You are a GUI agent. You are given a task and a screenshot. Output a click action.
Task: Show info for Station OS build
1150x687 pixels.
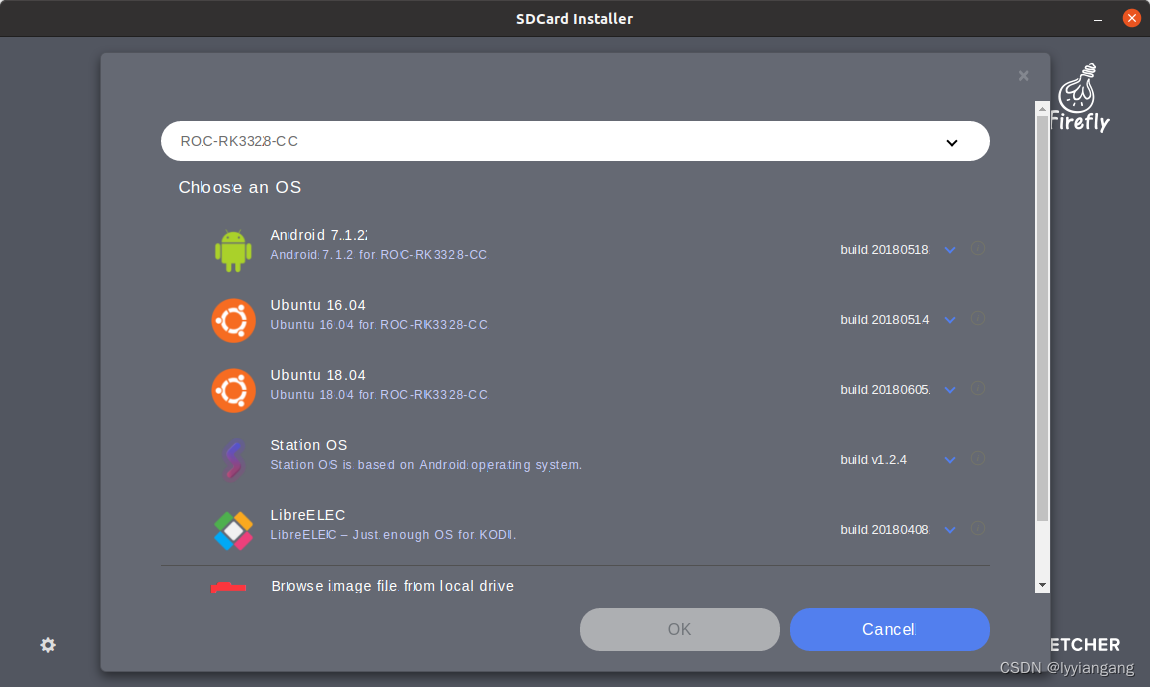coord(978,458)
